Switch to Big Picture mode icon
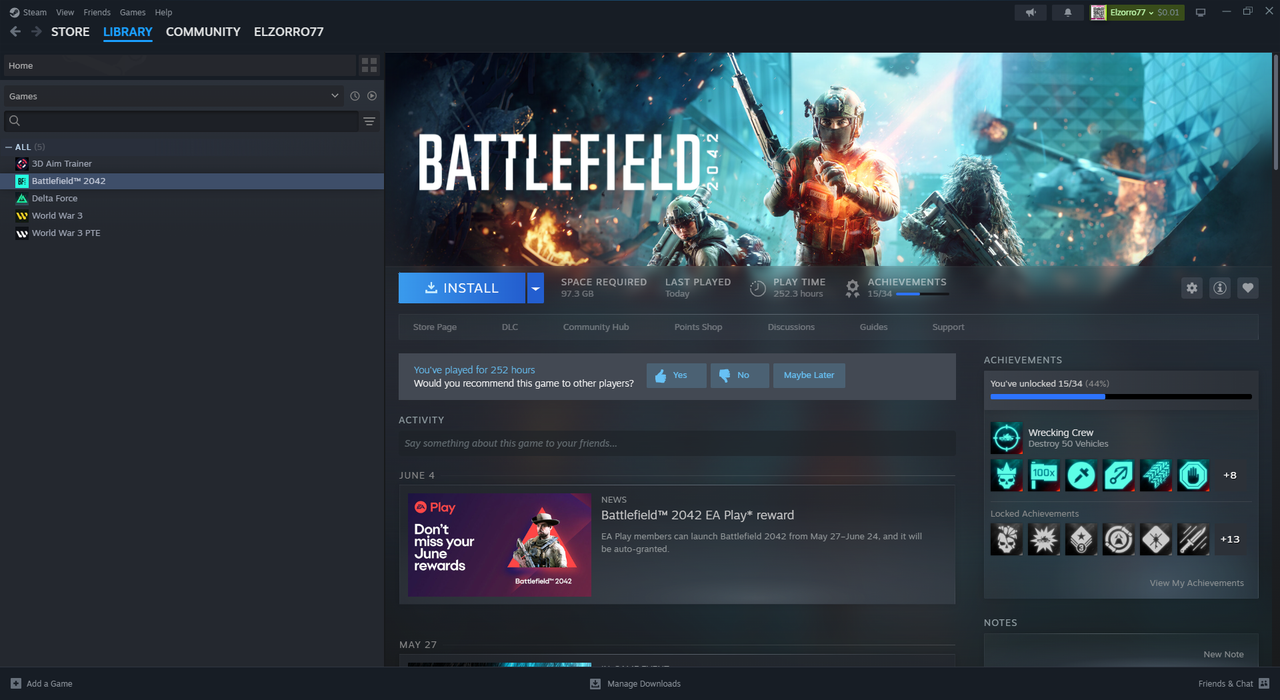Viewport: 1280px width, 700px height. click(x=1201, y=12)
